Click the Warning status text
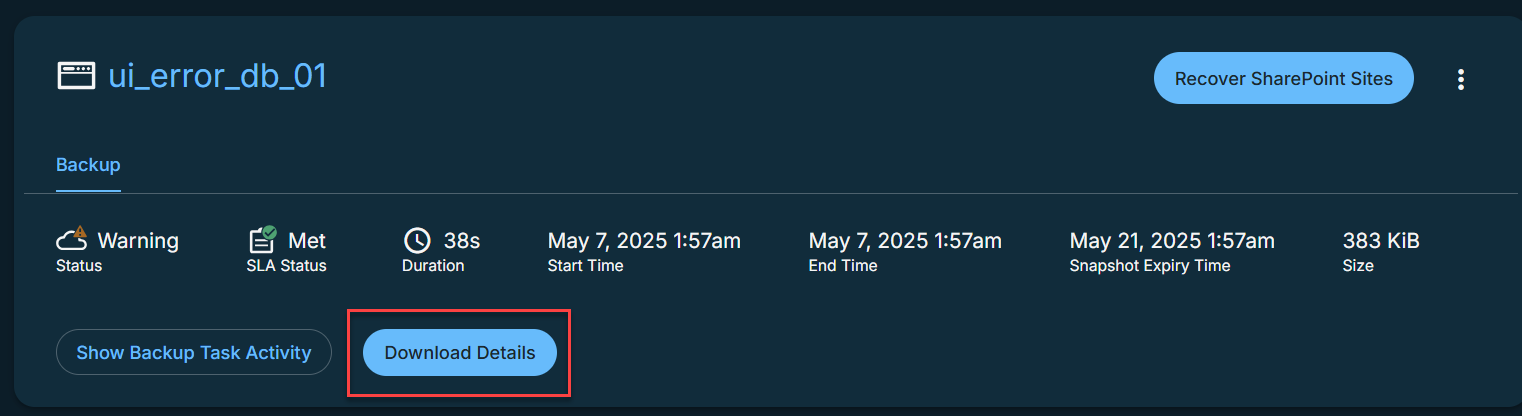Viewport: 1522px width, 416px height. [138, 241]
